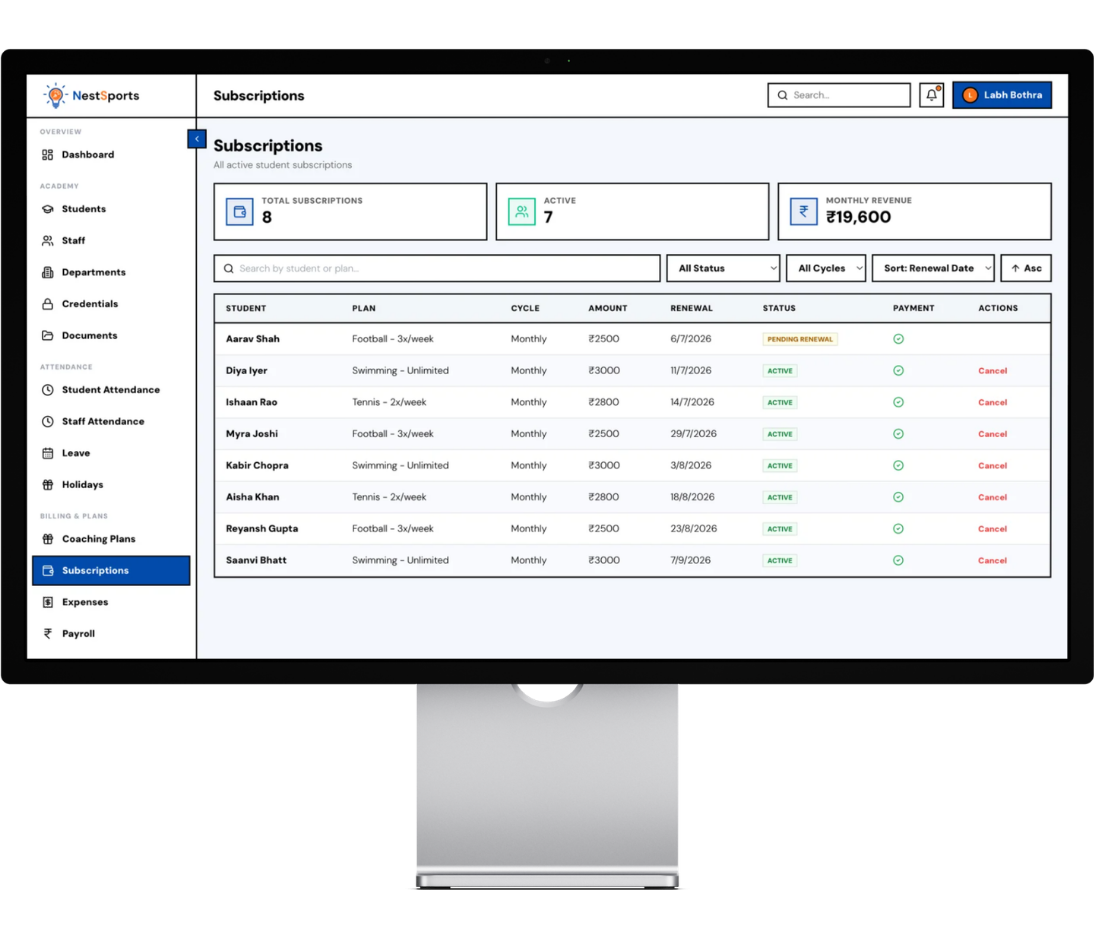Cancel Diya Iyer's subscription

point(992,371)
